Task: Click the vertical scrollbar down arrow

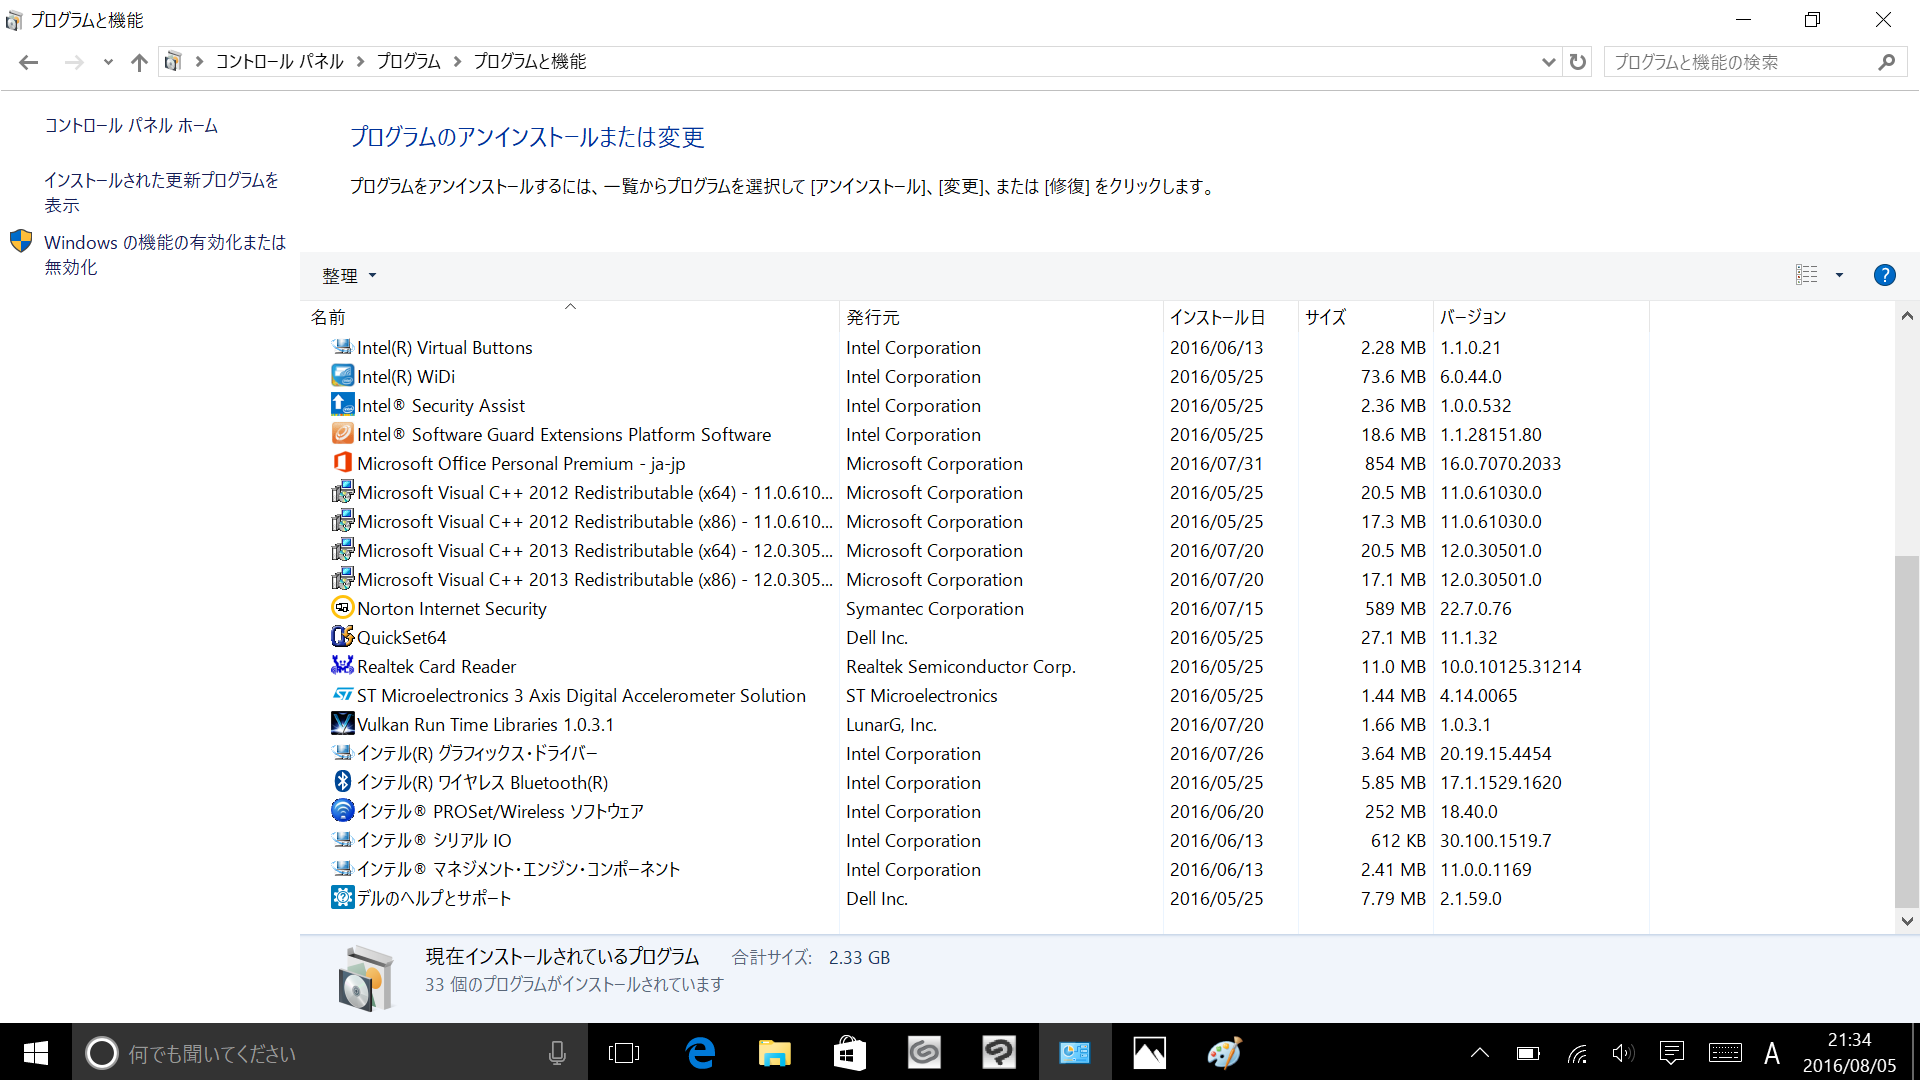Action: (1907, 921)
